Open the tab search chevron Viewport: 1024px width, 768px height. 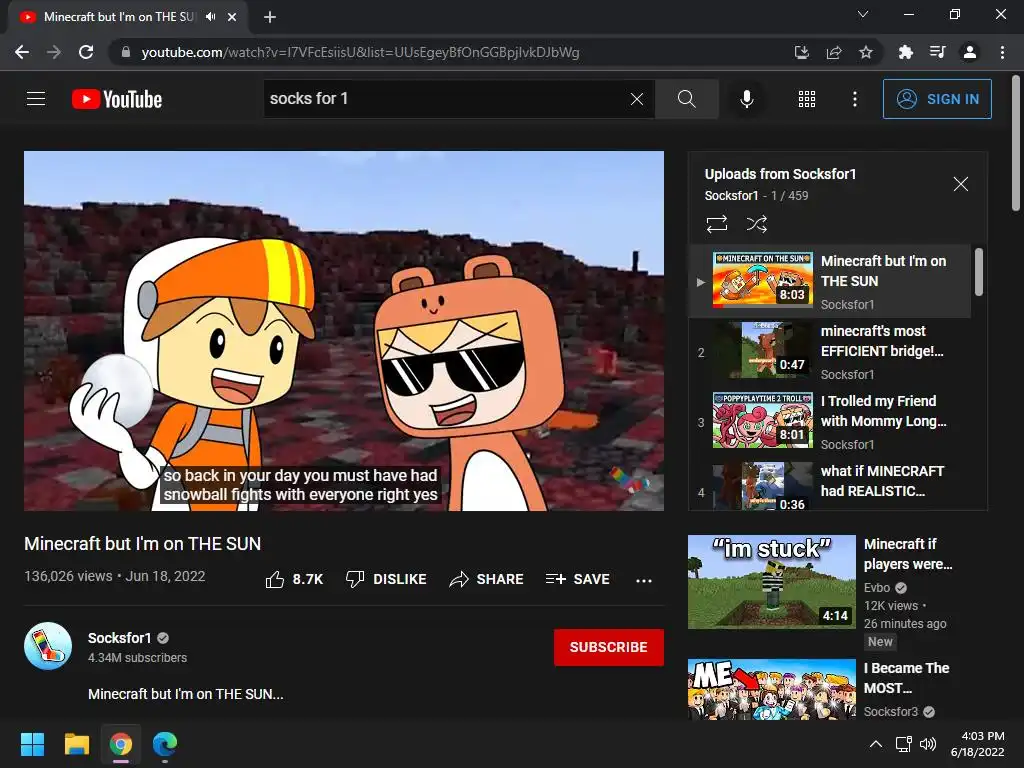point(863,14)
